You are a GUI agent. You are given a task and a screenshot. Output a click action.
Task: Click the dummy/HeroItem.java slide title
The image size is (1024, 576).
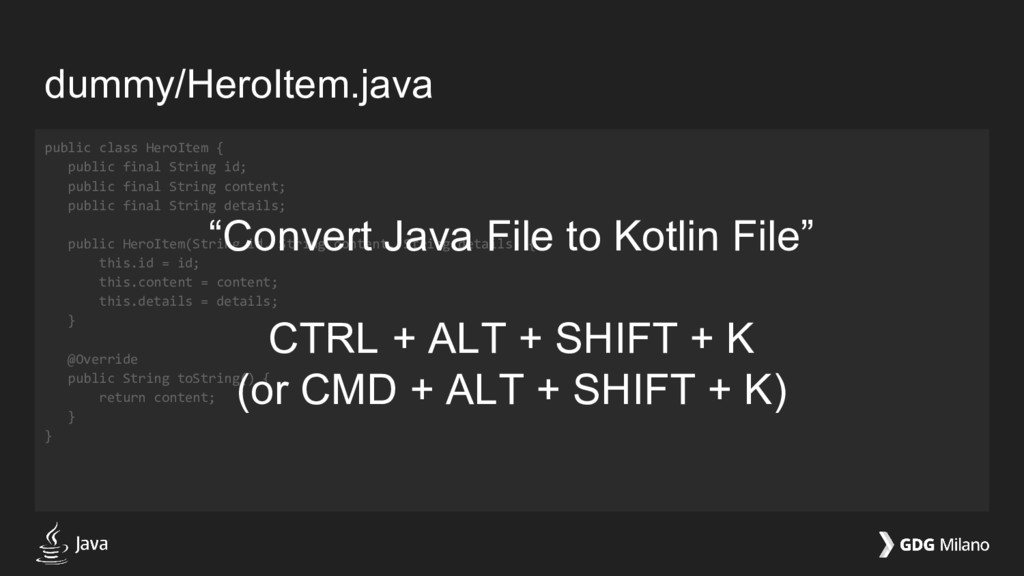point(238,86)
